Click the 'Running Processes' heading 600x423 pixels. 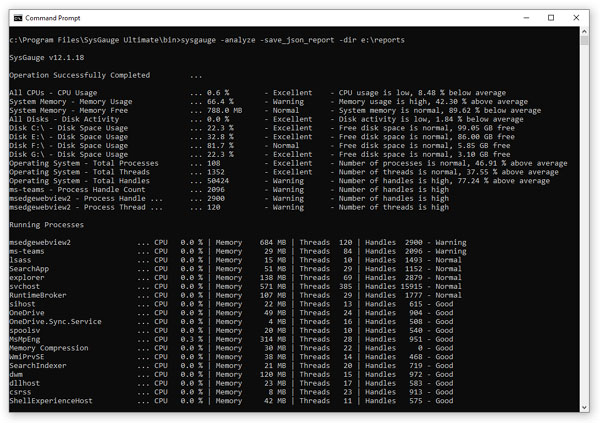[47, 225]
